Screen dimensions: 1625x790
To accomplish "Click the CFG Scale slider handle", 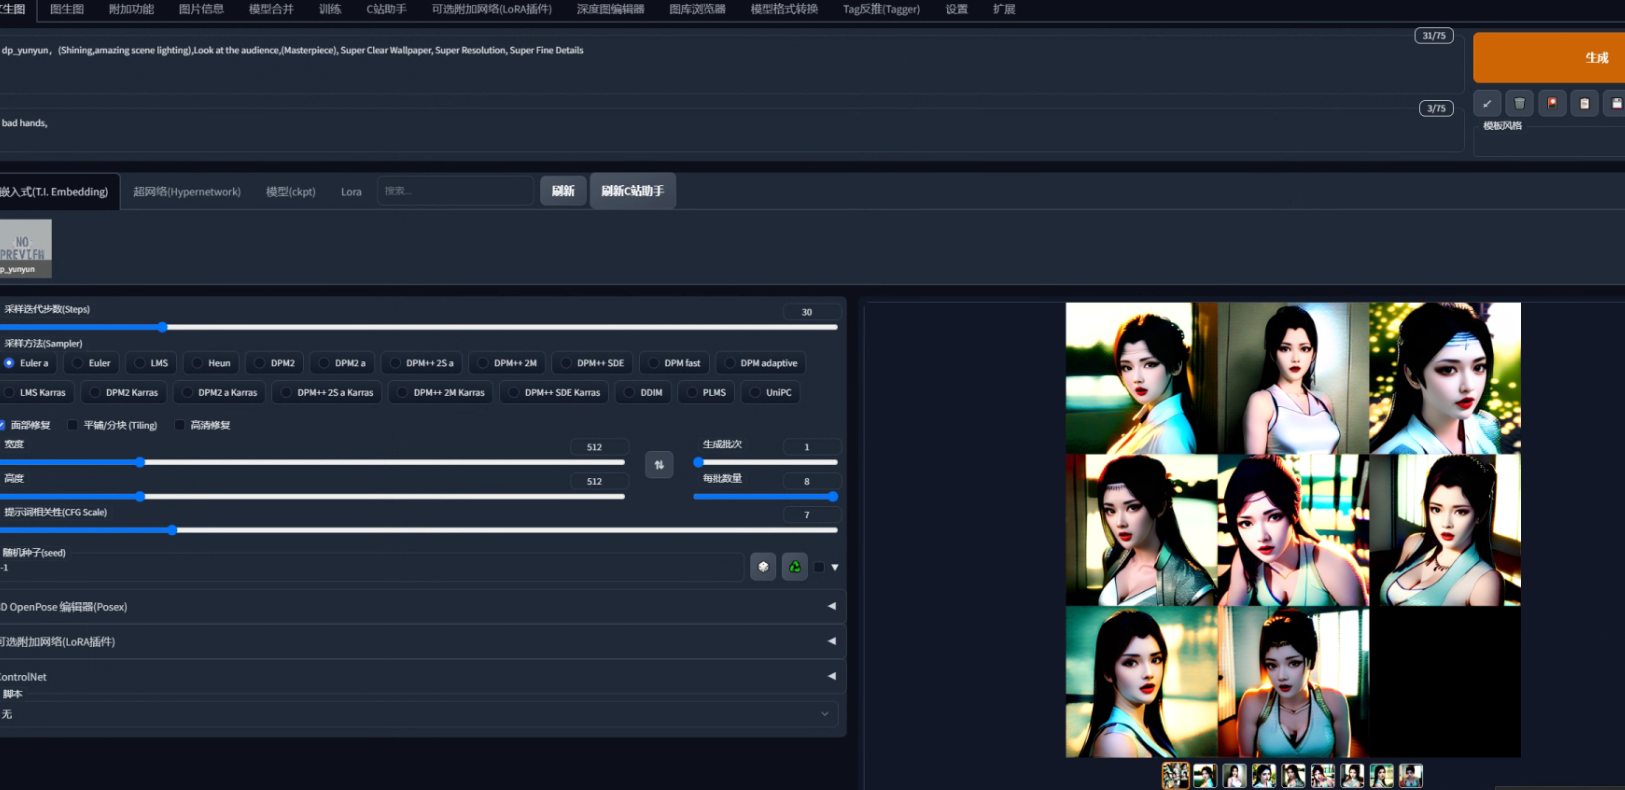I will click(x=172, y=530).
